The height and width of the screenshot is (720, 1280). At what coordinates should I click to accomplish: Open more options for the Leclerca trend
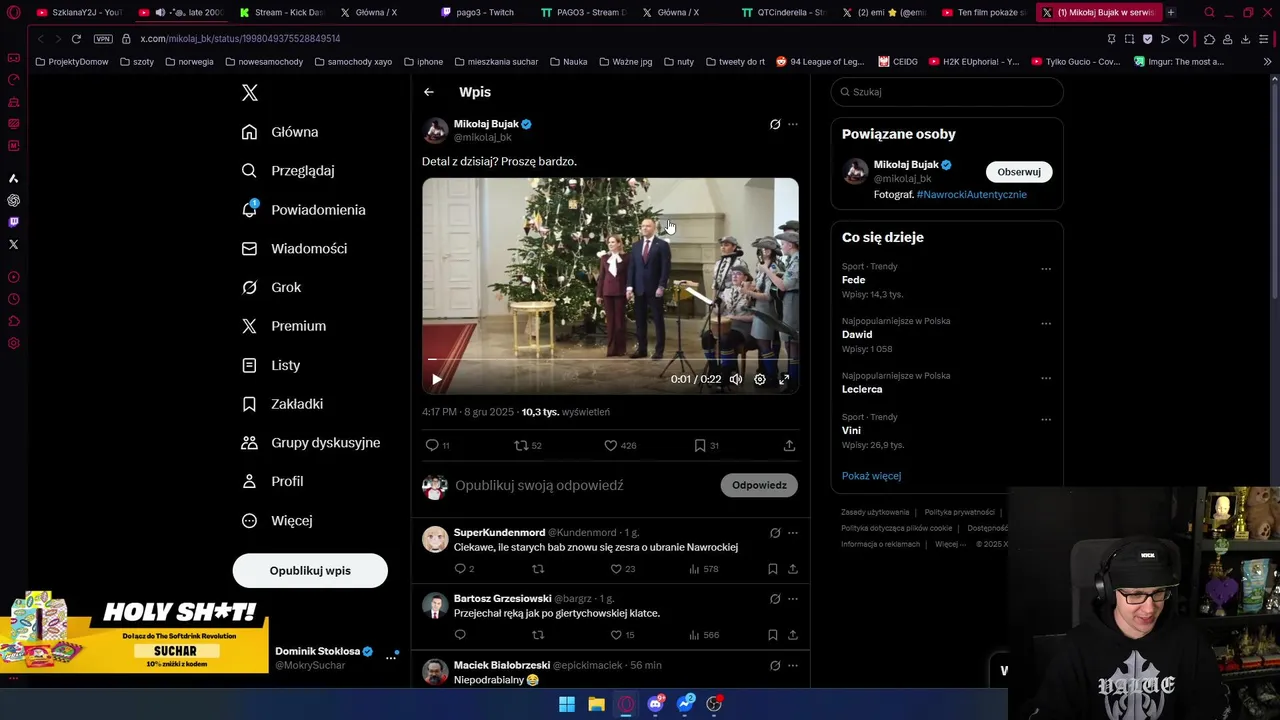pos(1046,379)
